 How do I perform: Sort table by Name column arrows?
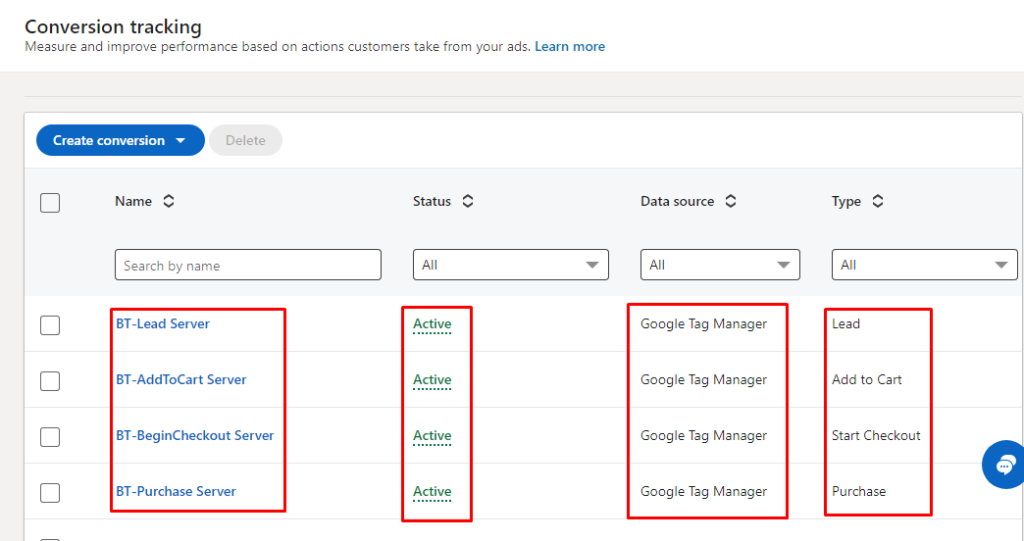[x=169, y=201]
